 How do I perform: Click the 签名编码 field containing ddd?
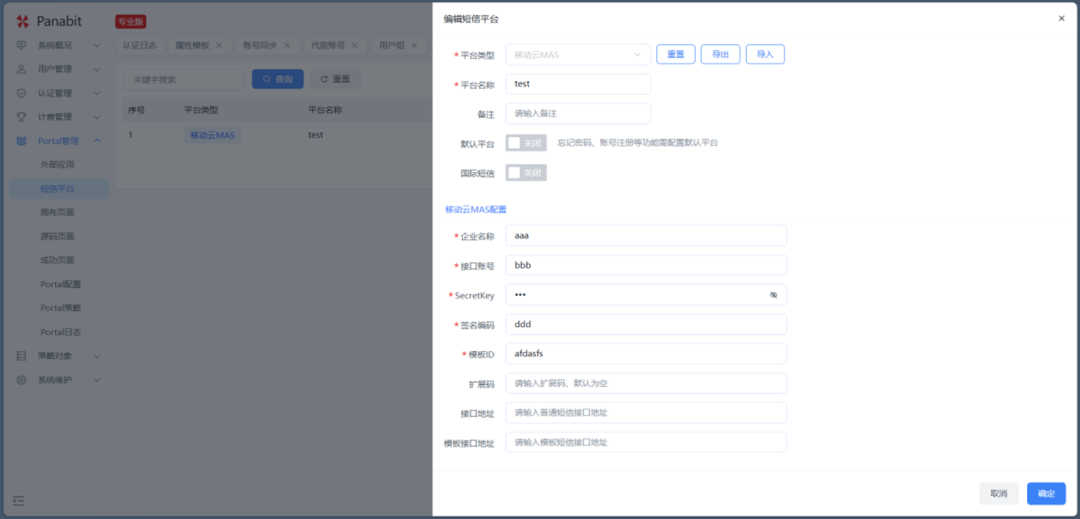coord(646,324)
